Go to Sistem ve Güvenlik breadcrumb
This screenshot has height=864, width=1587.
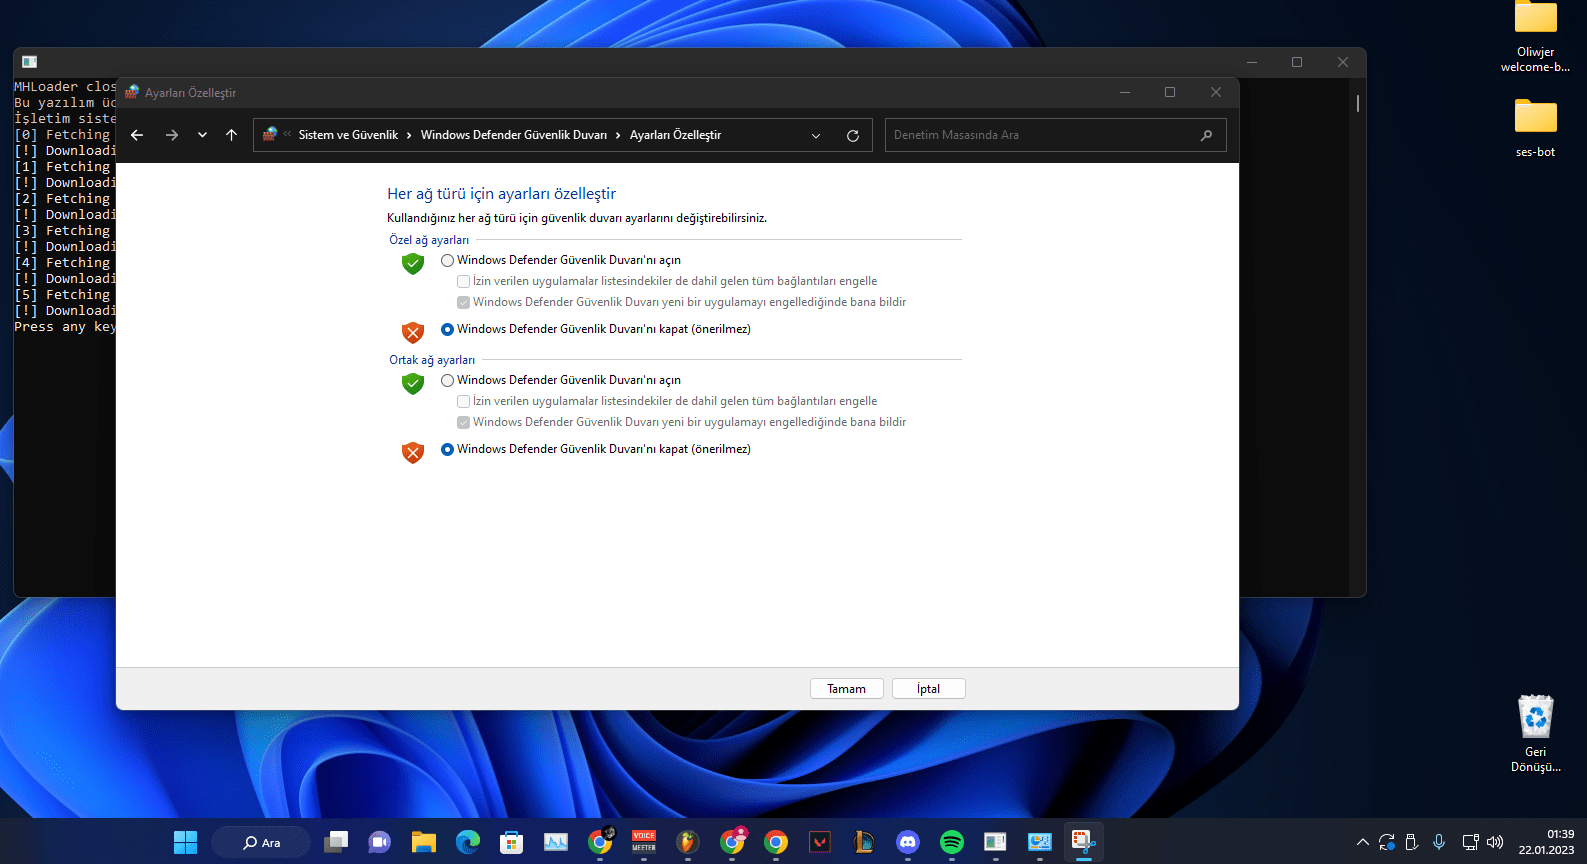click(x=348, y=135)
